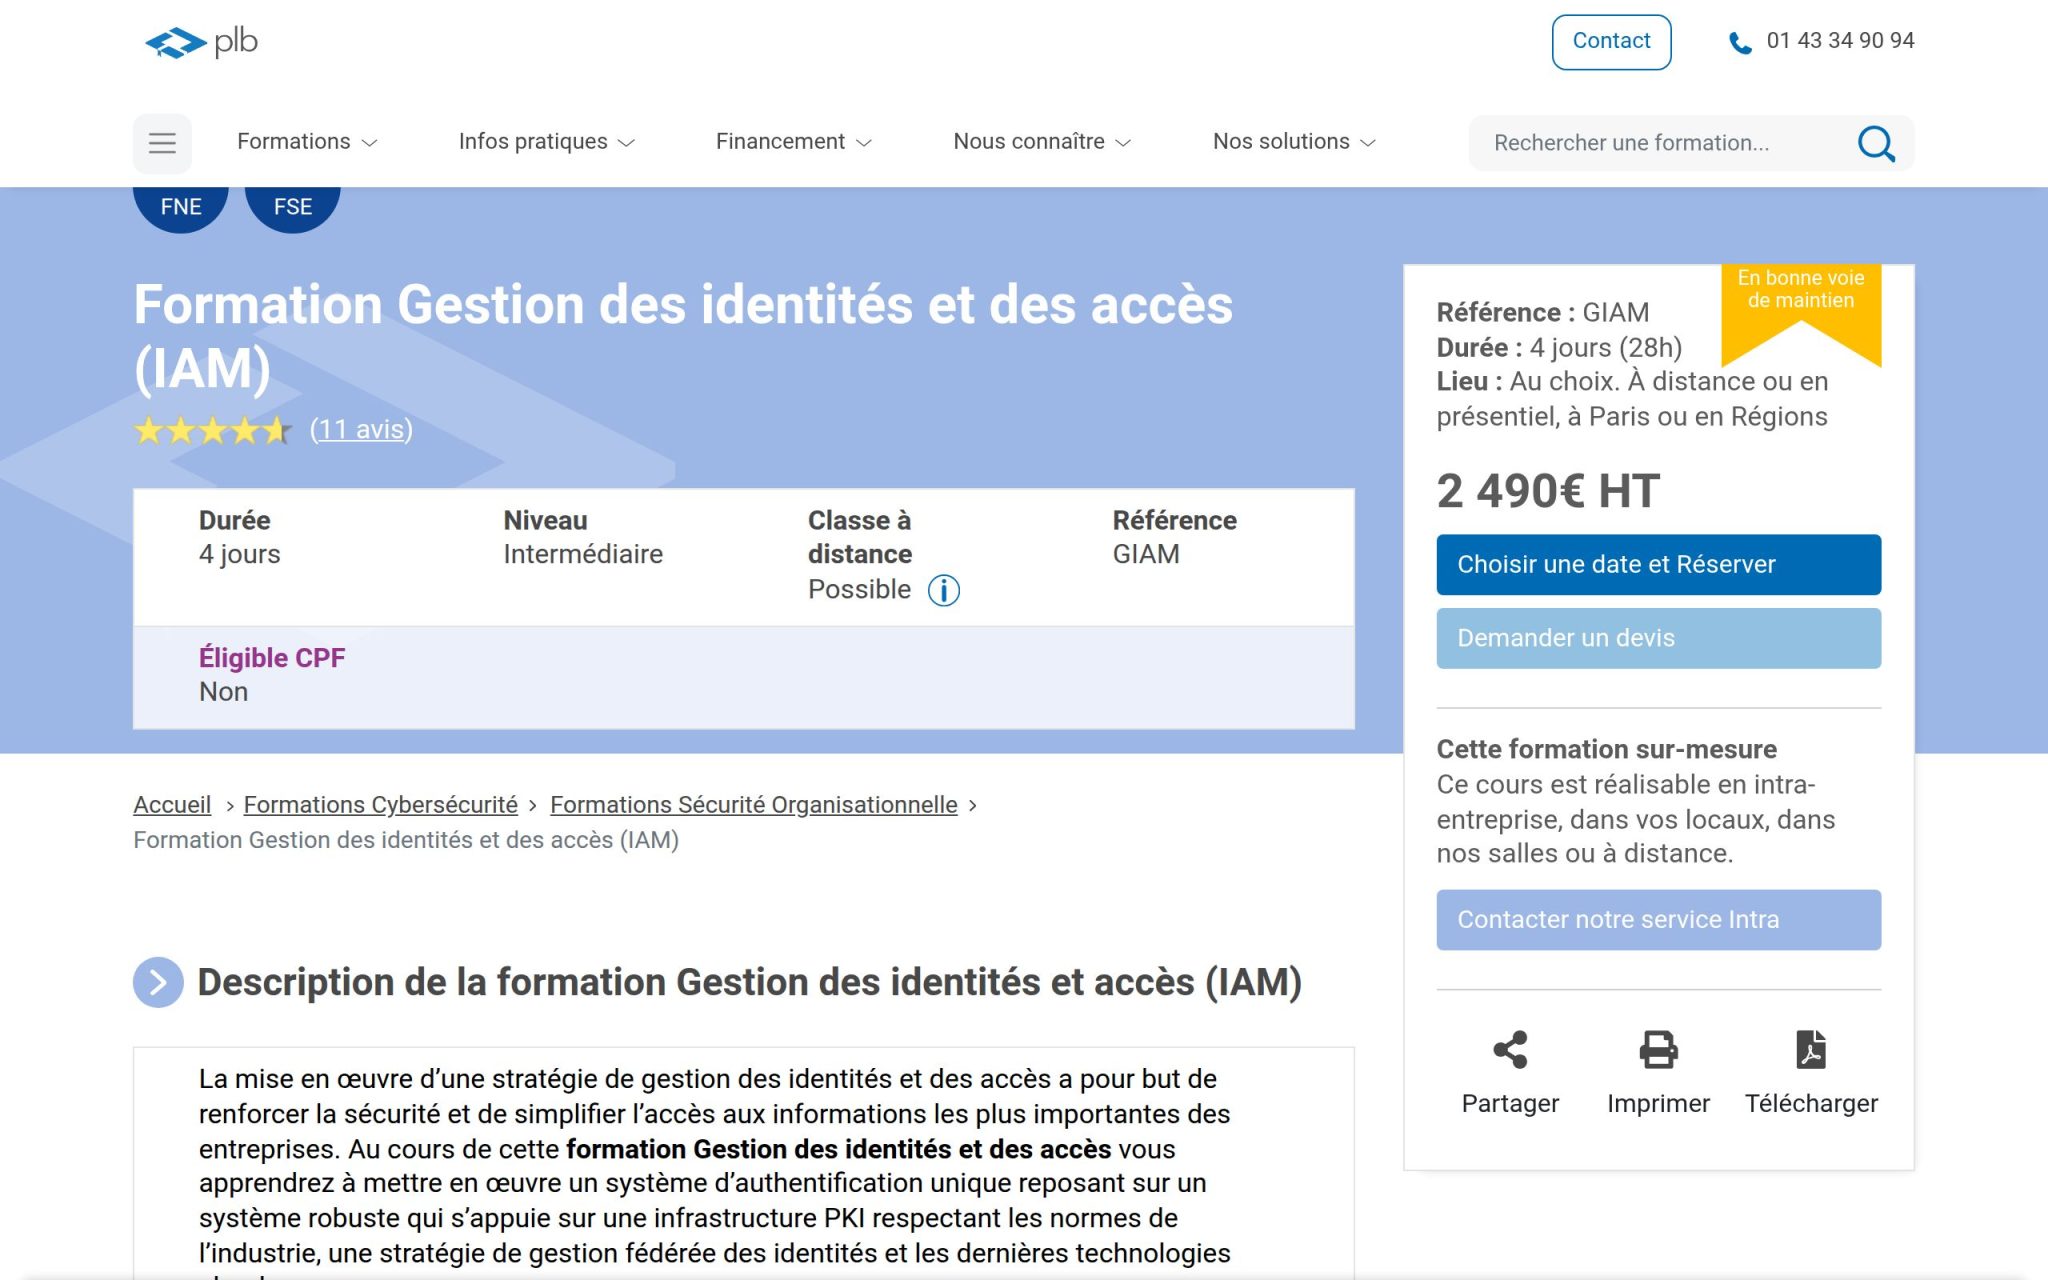2048x1280 pixels.
Task: Open Formations Cybersécurité breadcrumb
Action: pos(381,805)
